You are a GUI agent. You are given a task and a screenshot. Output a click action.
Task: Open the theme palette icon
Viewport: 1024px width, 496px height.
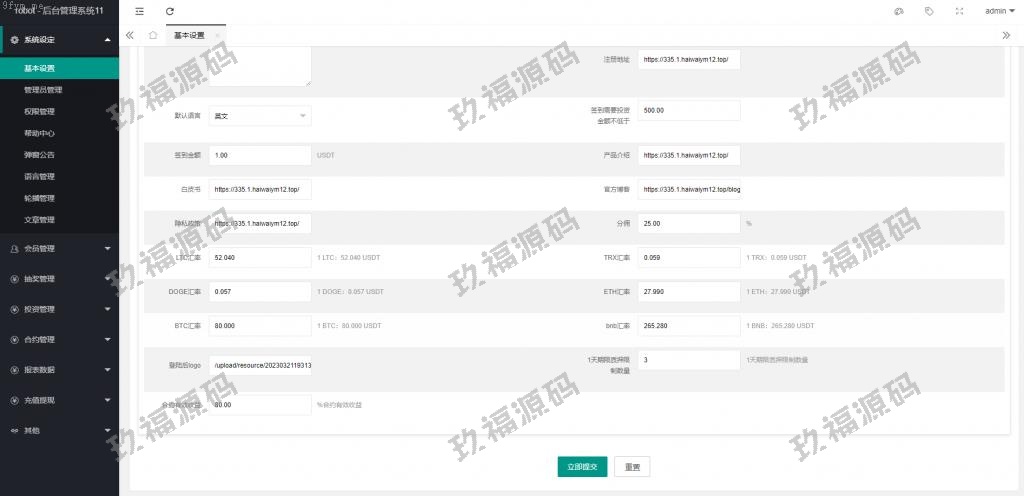point(899,11)
